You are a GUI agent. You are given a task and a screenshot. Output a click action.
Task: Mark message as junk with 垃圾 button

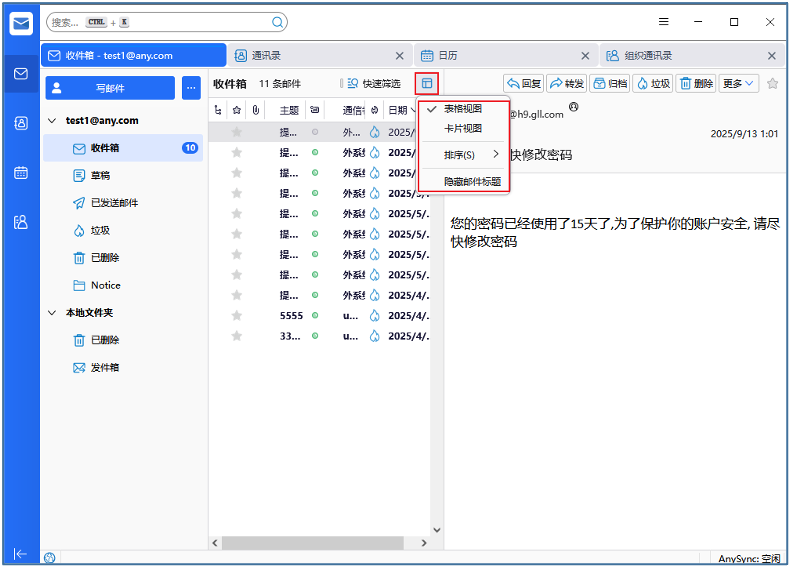(x=653, y=84)
